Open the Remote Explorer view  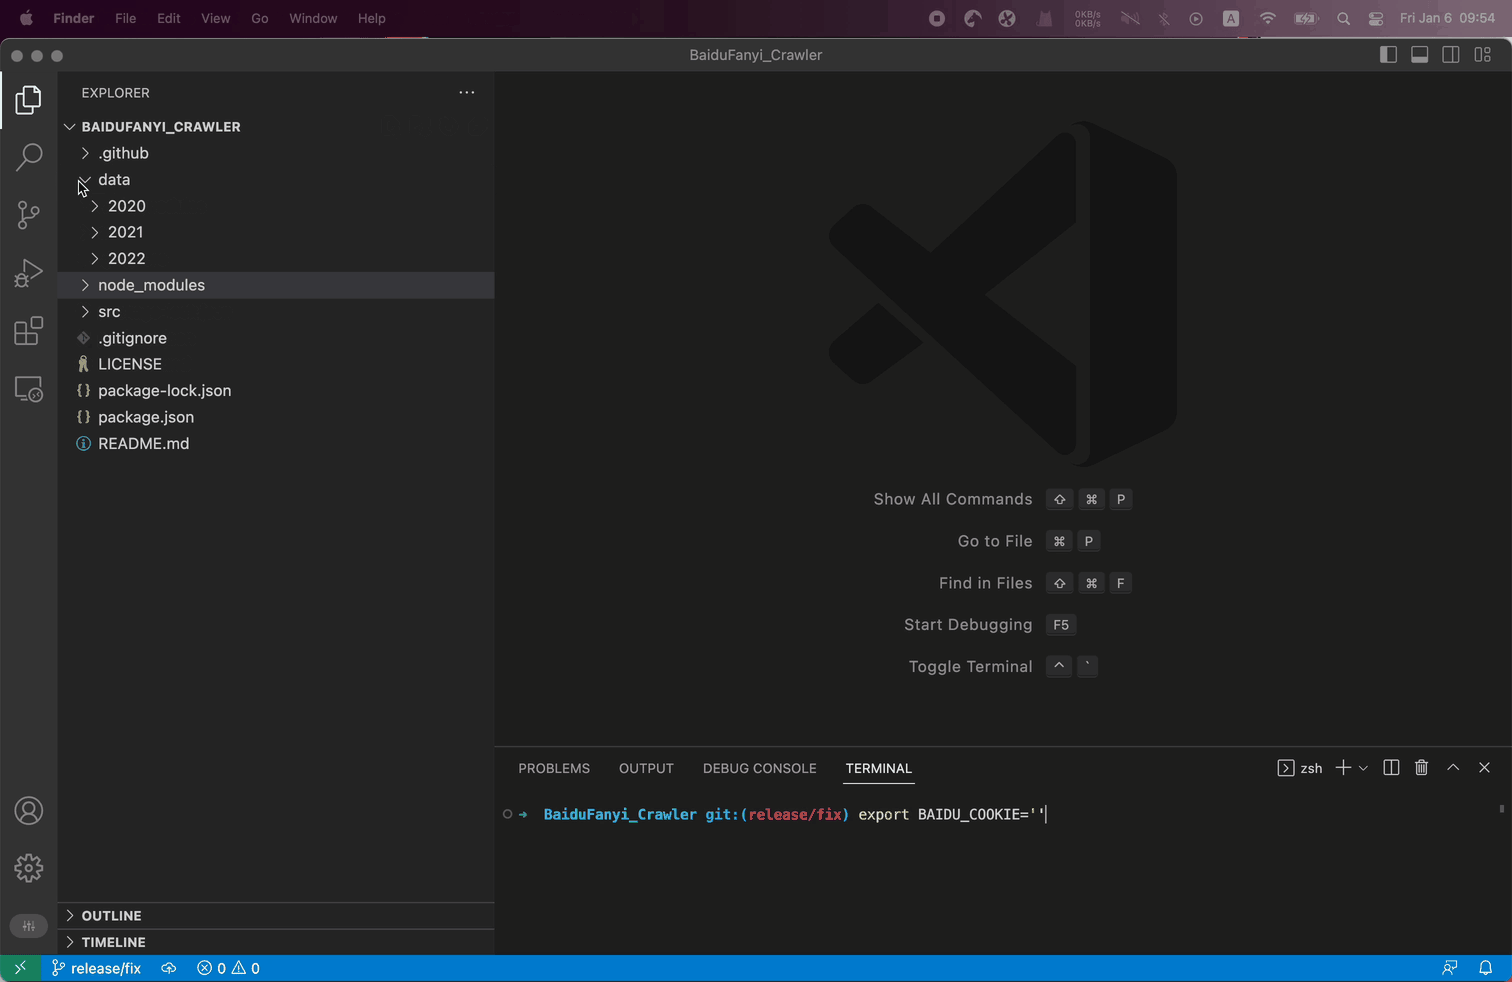[29, 389]
